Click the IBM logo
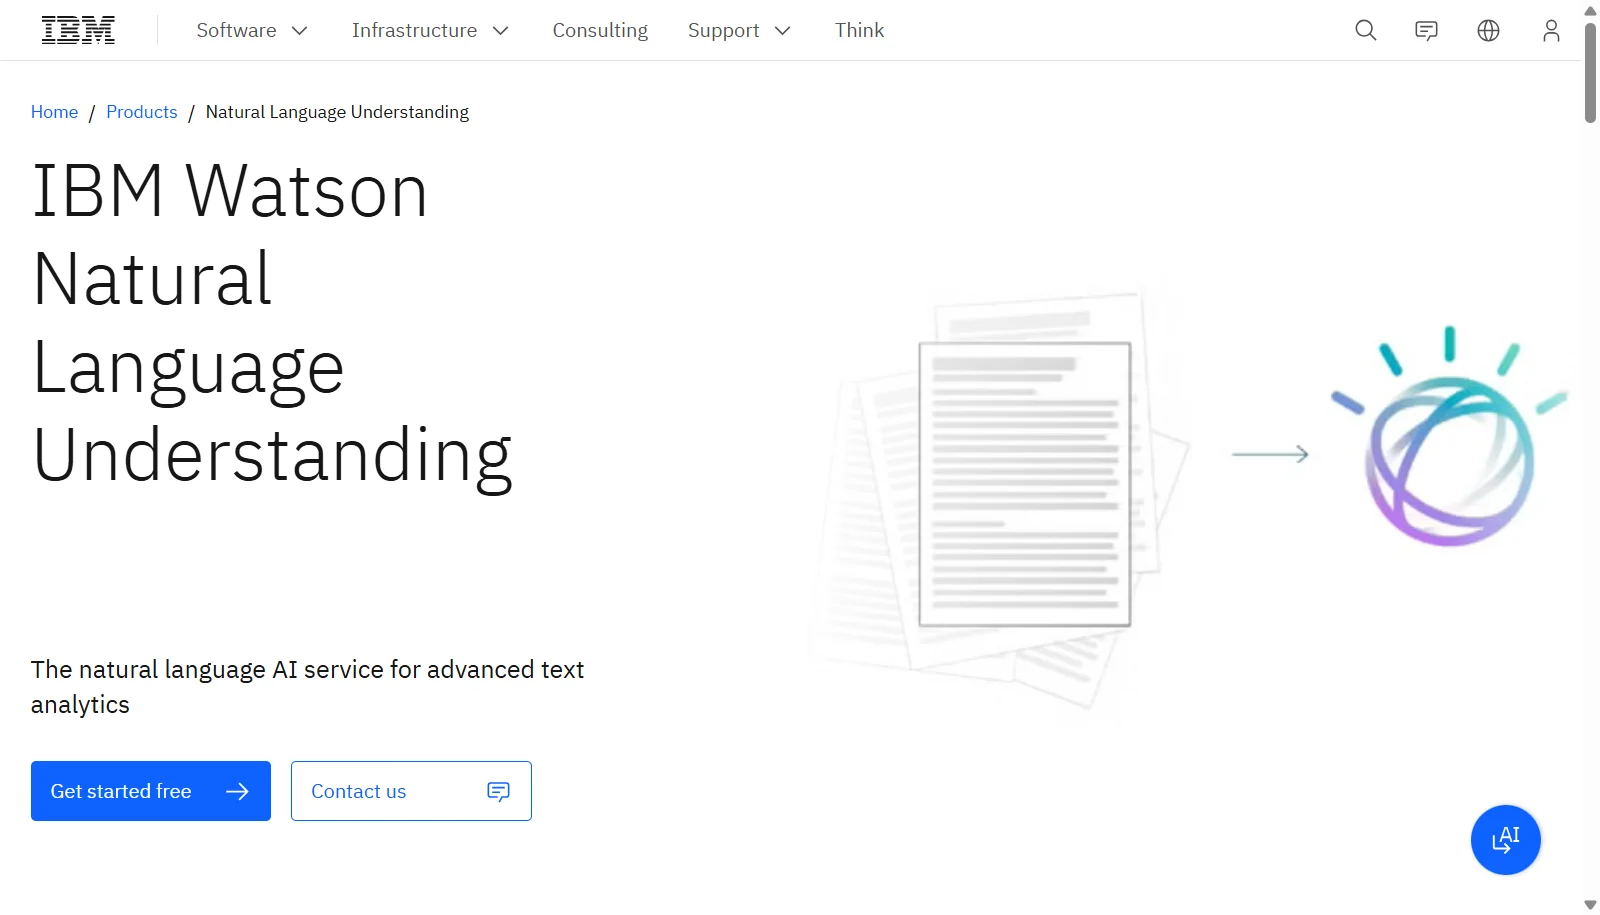Screen dimensions: 1600x915 pos(78,30)
